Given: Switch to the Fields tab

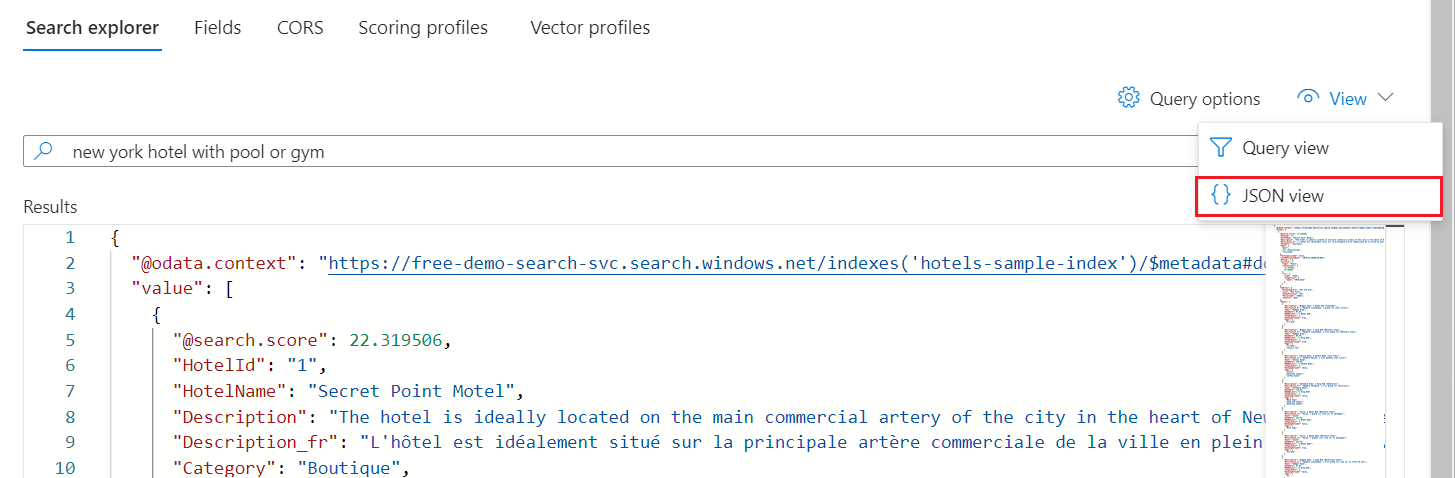Looking at the screenshot, I should click(217, 28).
